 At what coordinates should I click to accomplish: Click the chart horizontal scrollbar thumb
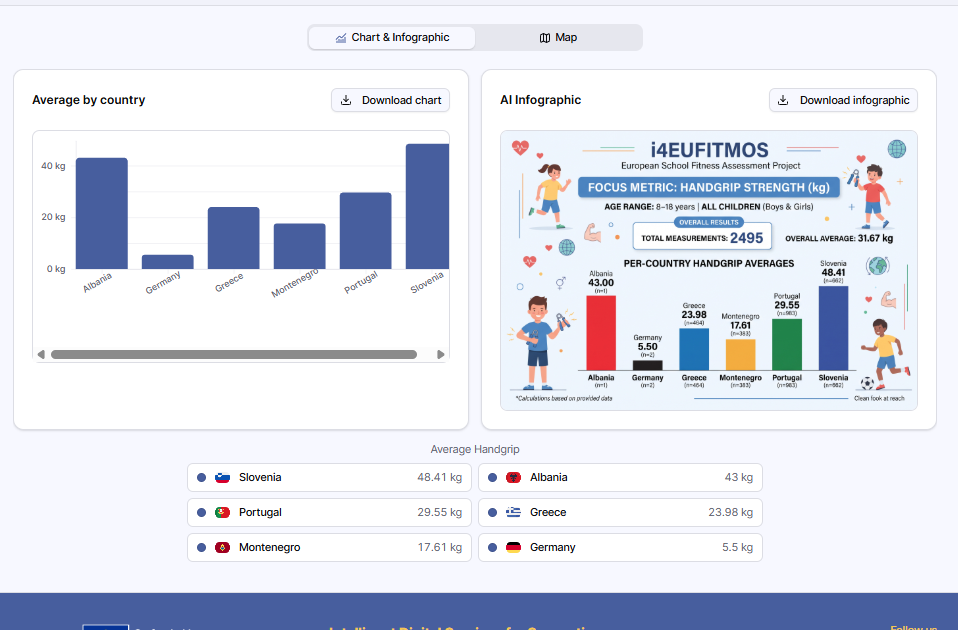coord(234,354)
